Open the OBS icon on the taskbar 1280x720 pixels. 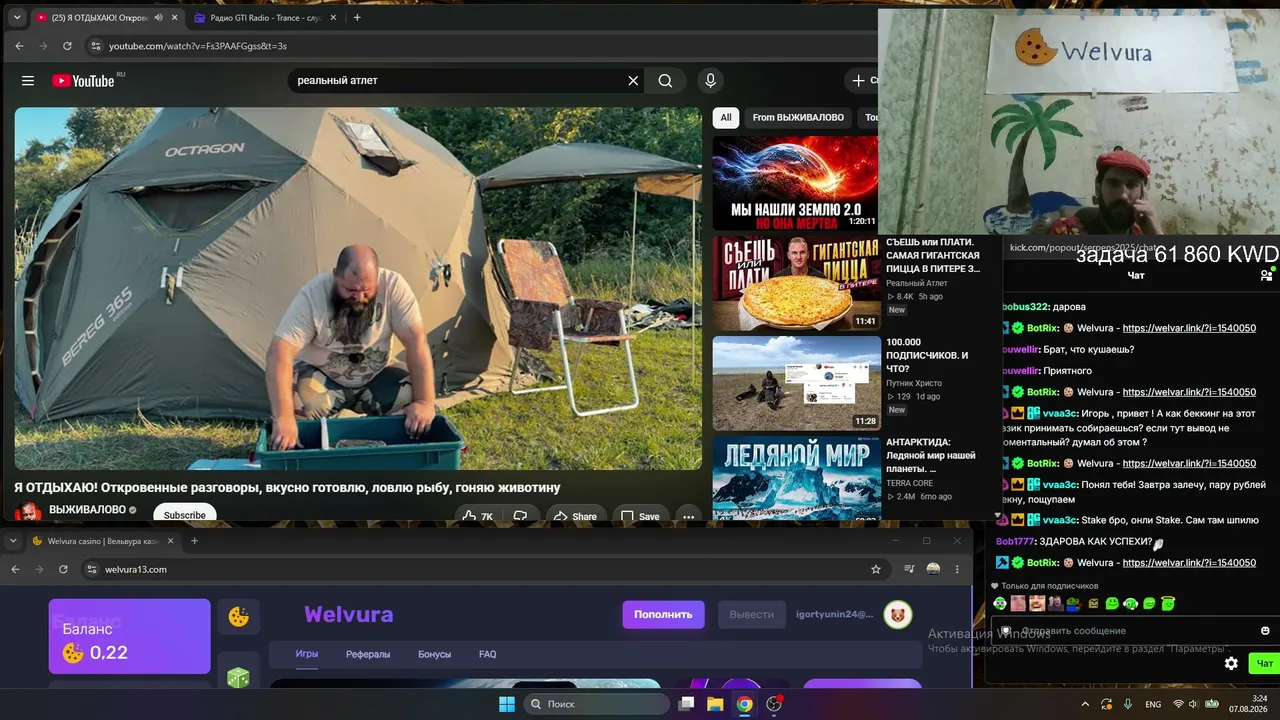(x=774, y=704)
